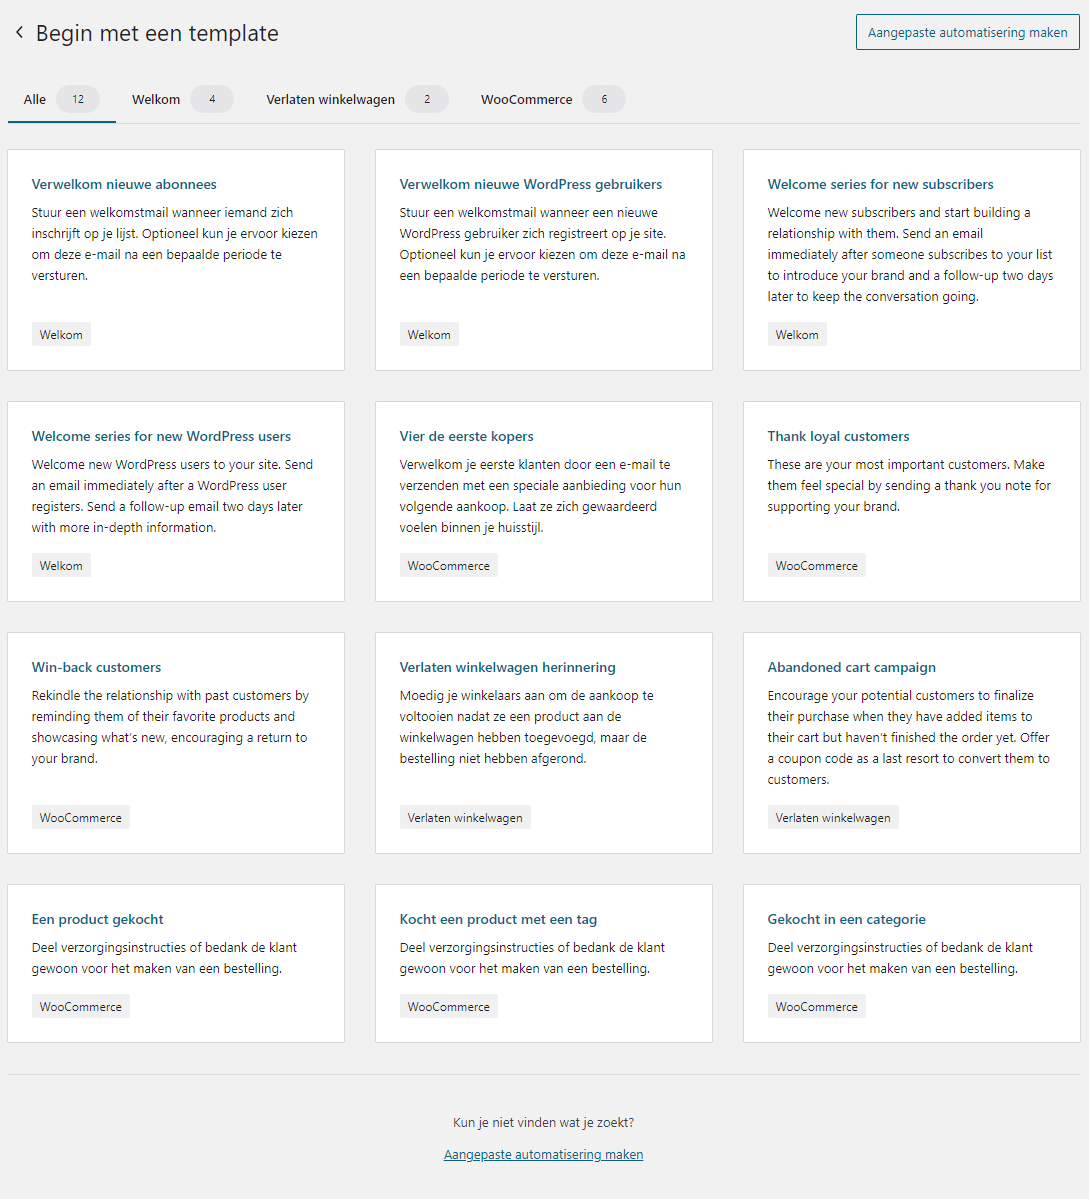Click 'WooCommerce' tag on 'Gekocht in een categorie'

click(x=817, y=1006)
